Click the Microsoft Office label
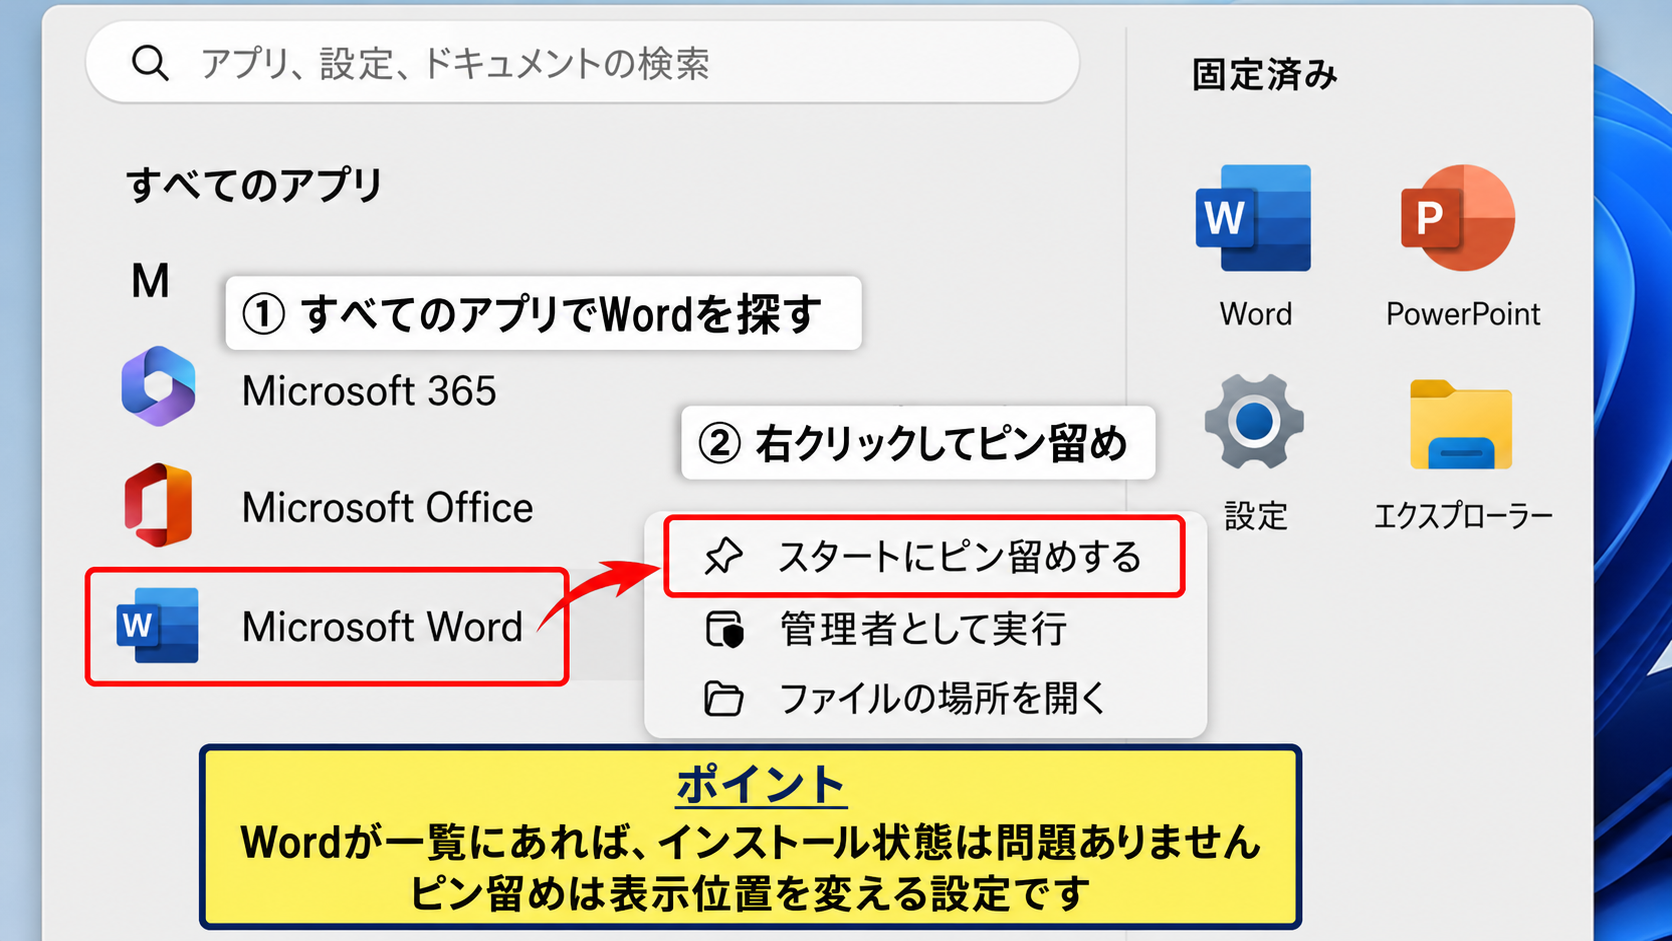1672x941 pixels. [x=387, y=508]
